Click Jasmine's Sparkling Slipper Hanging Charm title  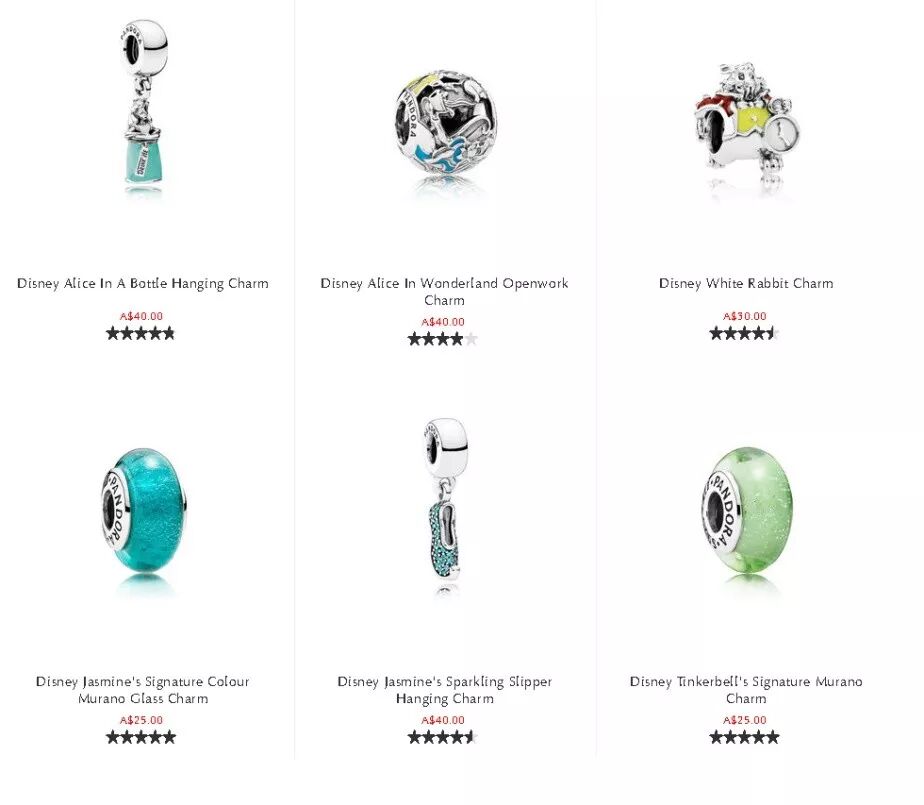point(444,690)
